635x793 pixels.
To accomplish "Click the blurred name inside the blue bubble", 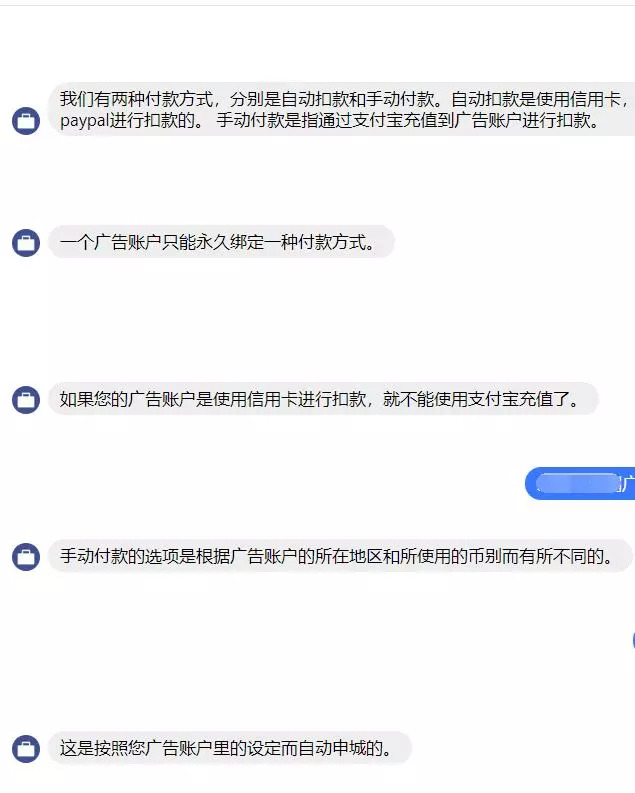I will click(x=577, y=483).
